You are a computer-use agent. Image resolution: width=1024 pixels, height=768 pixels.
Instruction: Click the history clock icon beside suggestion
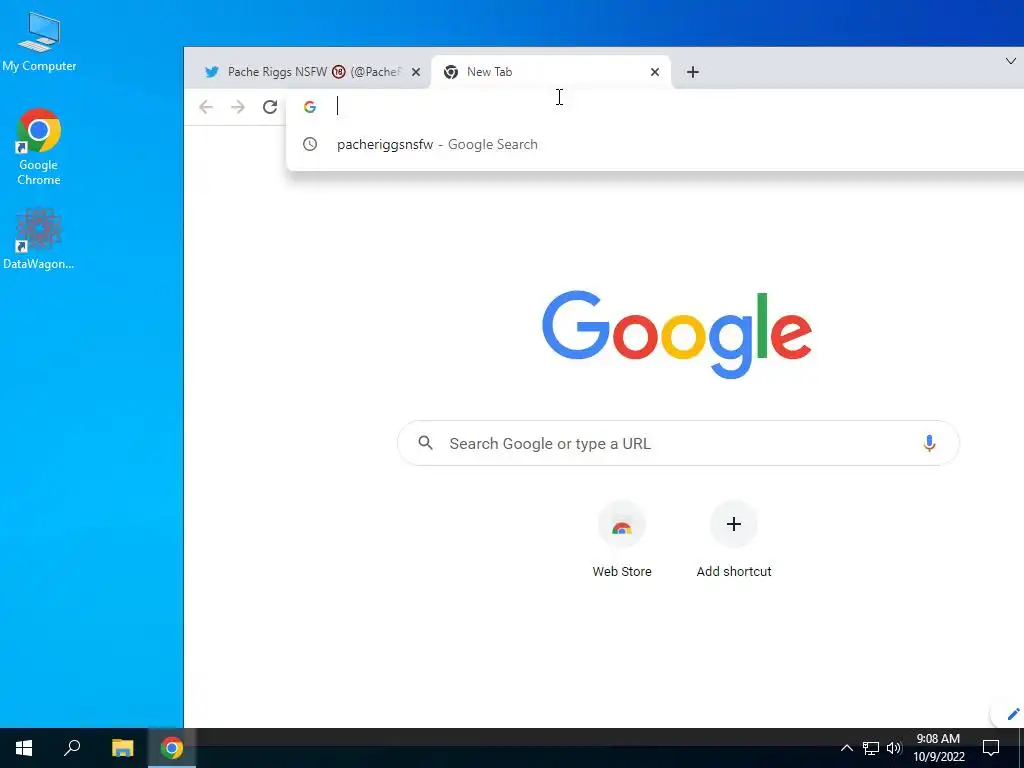click(x=310, y=144)
